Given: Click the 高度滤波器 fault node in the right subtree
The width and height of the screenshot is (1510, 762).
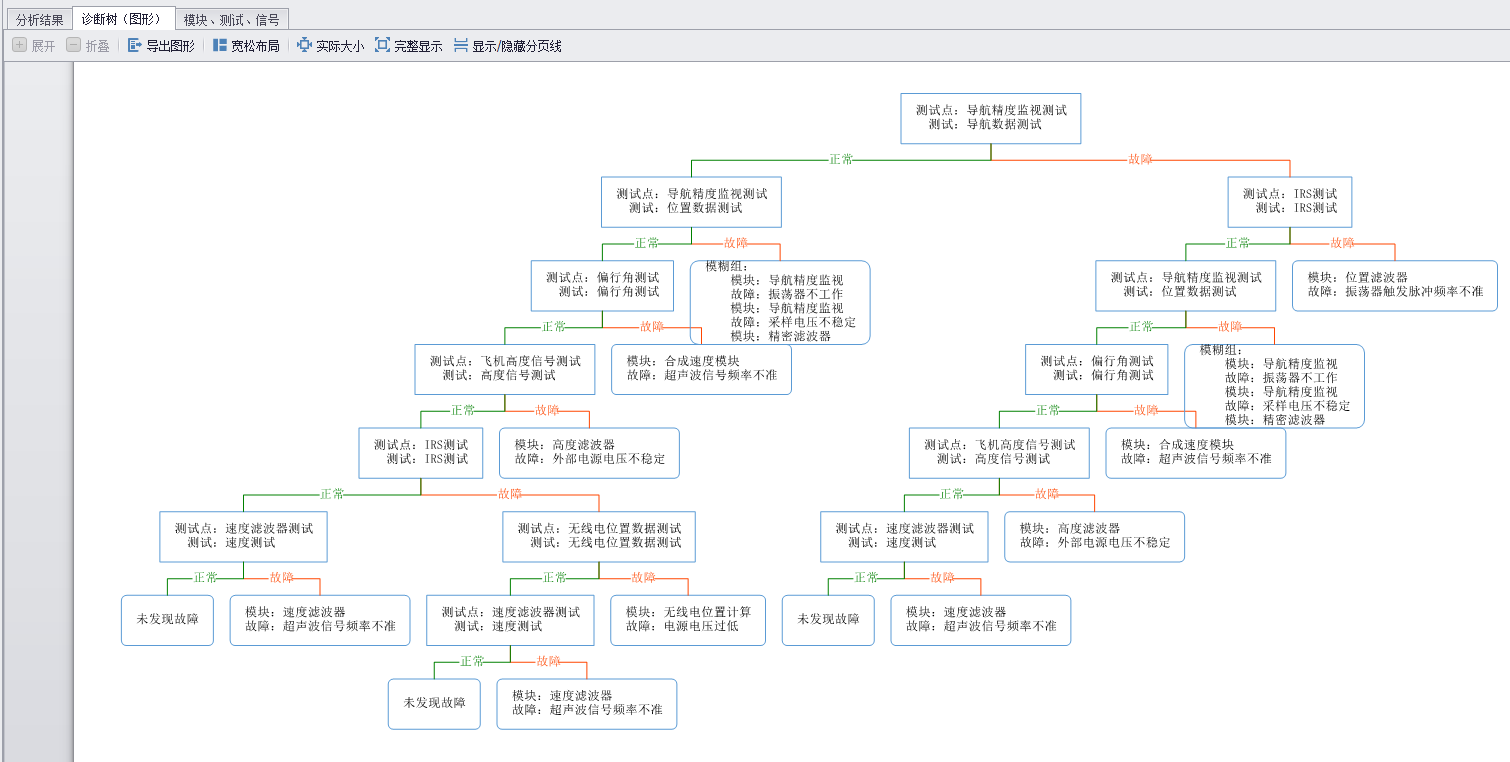Looking at the screenshot, I should click(1094, 537).
